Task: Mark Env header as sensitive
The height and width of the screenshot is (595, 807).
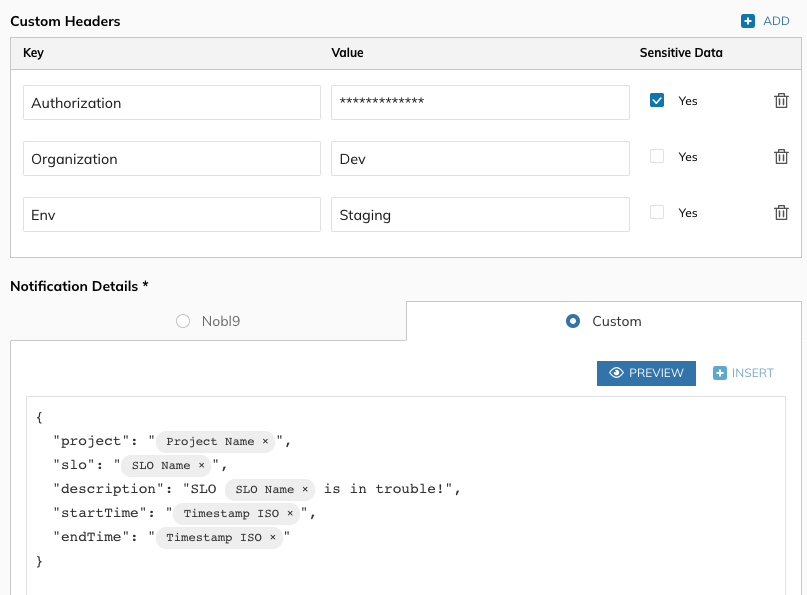Action: [657, 213]
